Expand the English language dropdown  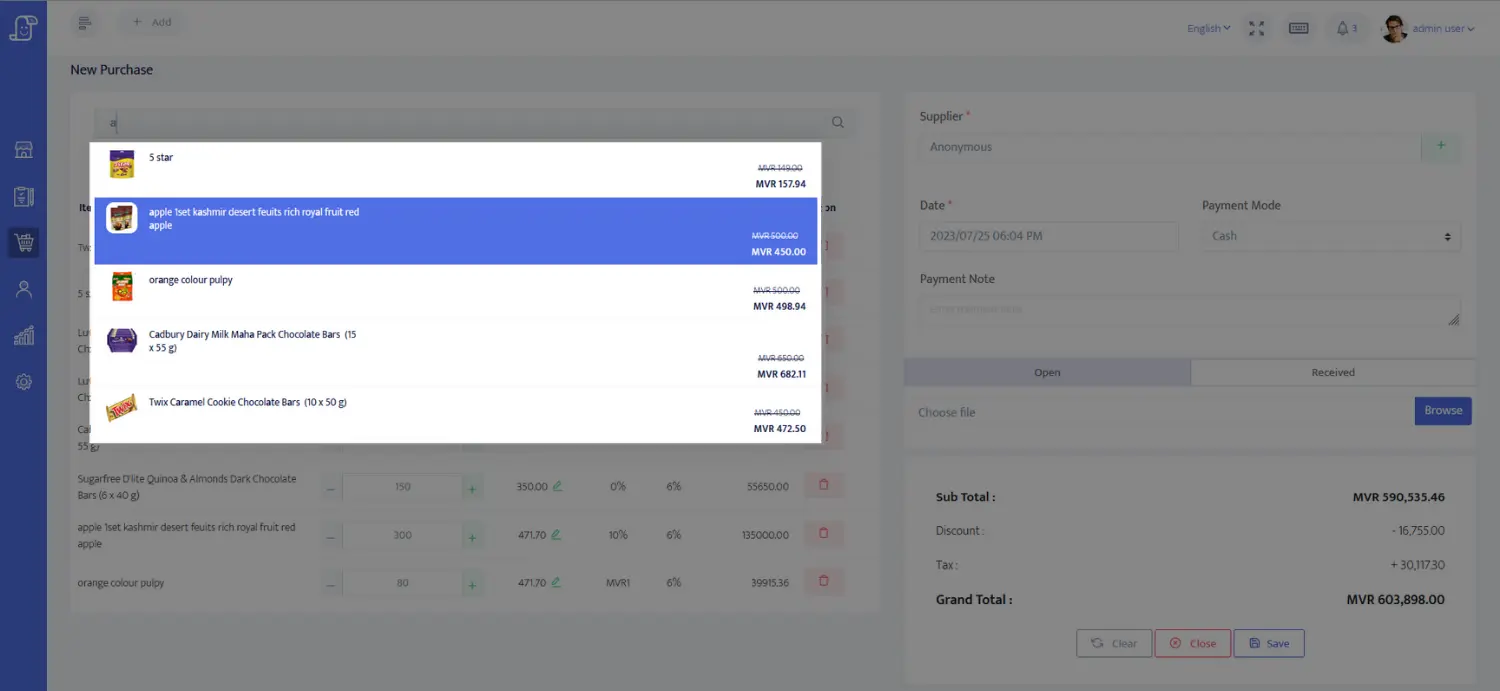1208,28
